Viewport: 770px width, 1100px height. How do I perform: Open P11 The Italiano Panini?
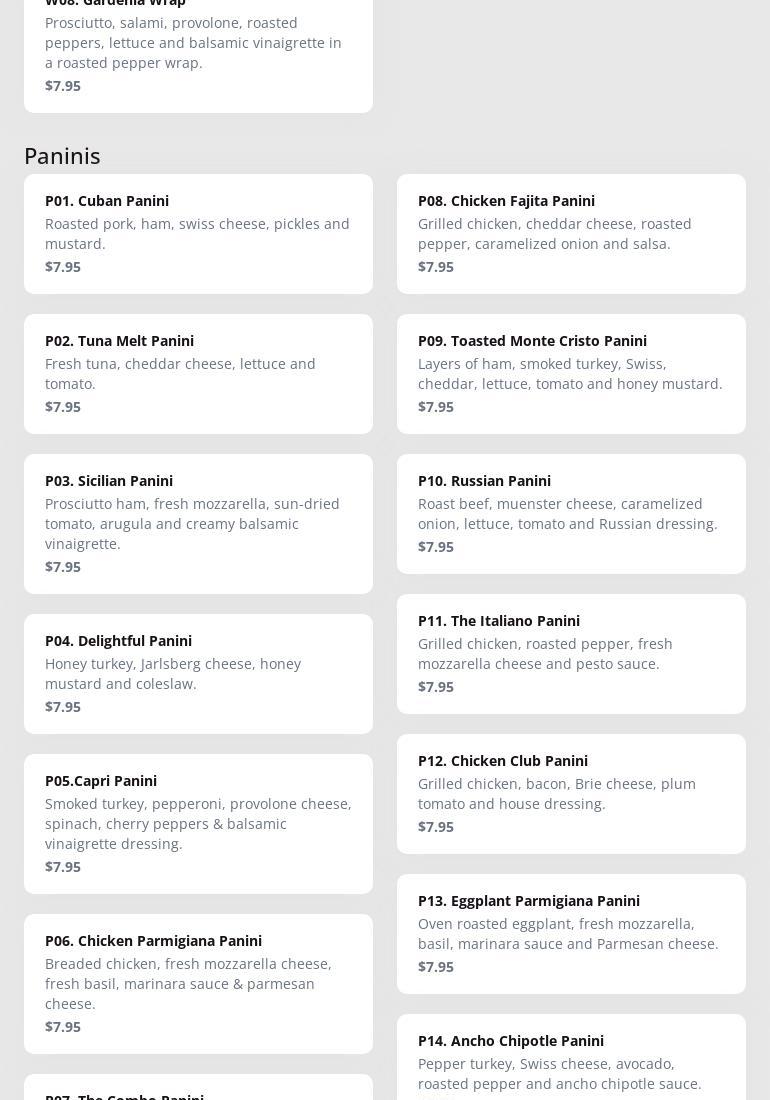coord(571,653)
